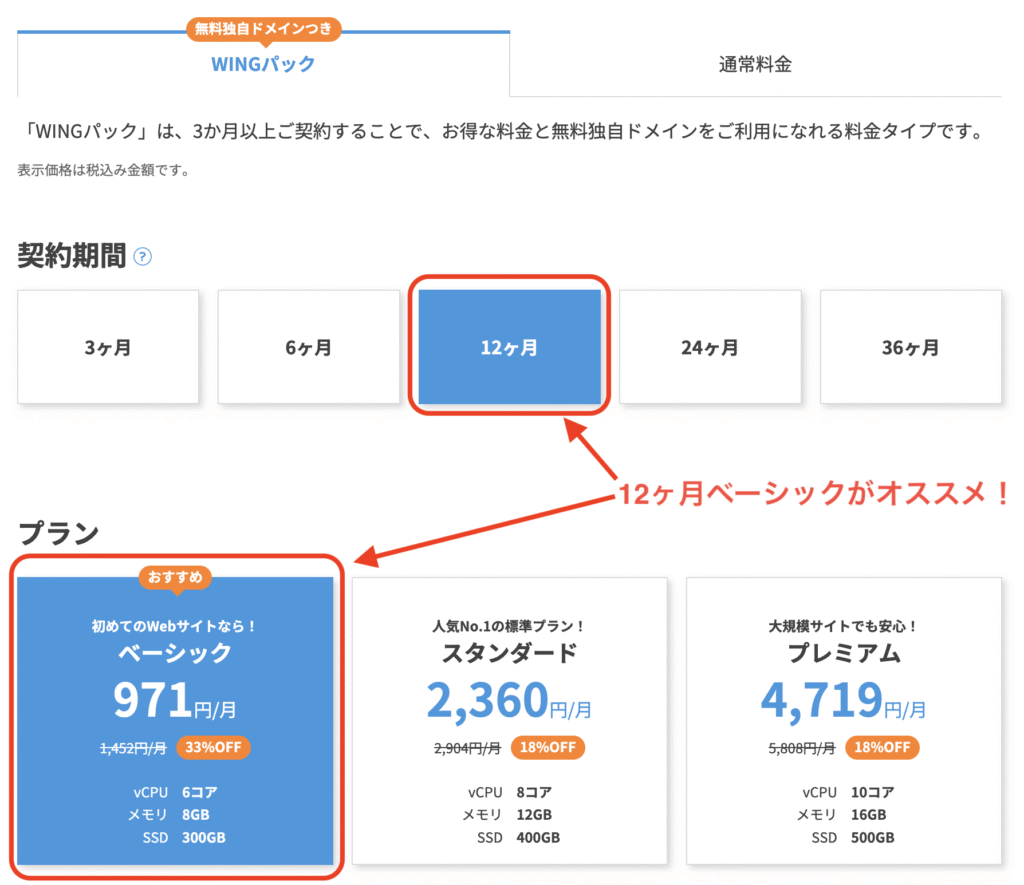
Task: Click the struck-through 1,452円/月 price
Action: (133, 748)
